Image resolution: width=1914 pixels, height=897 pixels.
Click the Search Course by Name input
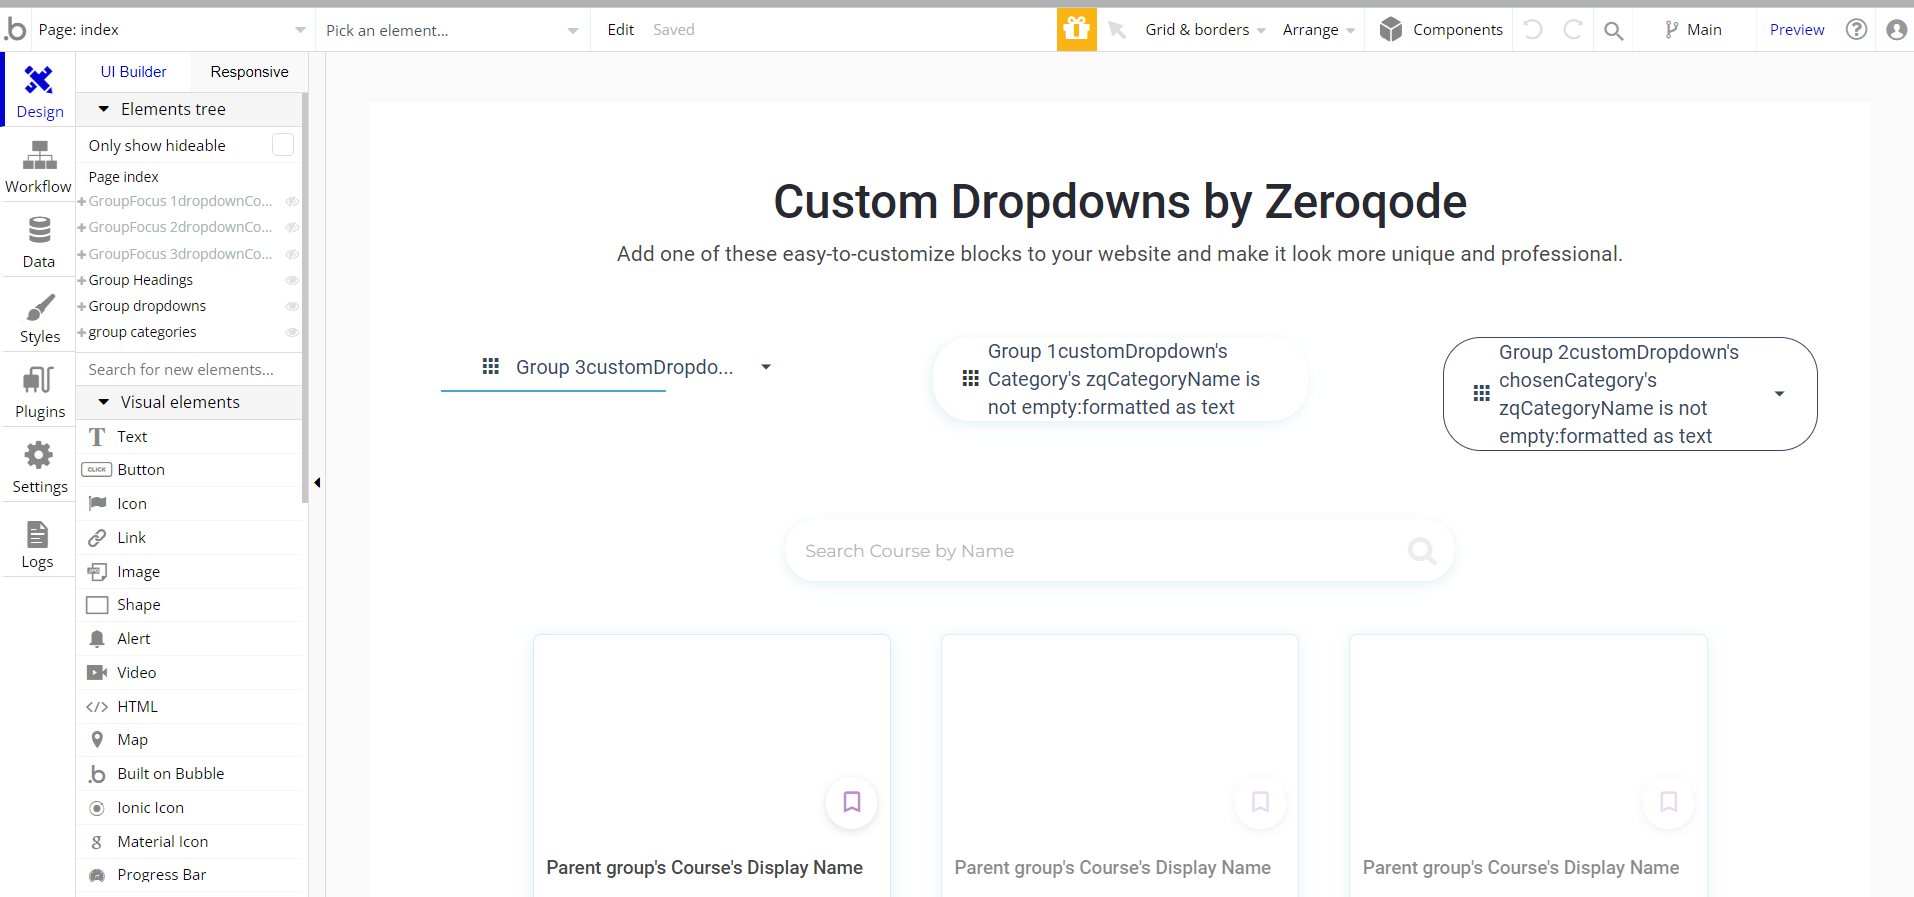tap(1119, 551)
